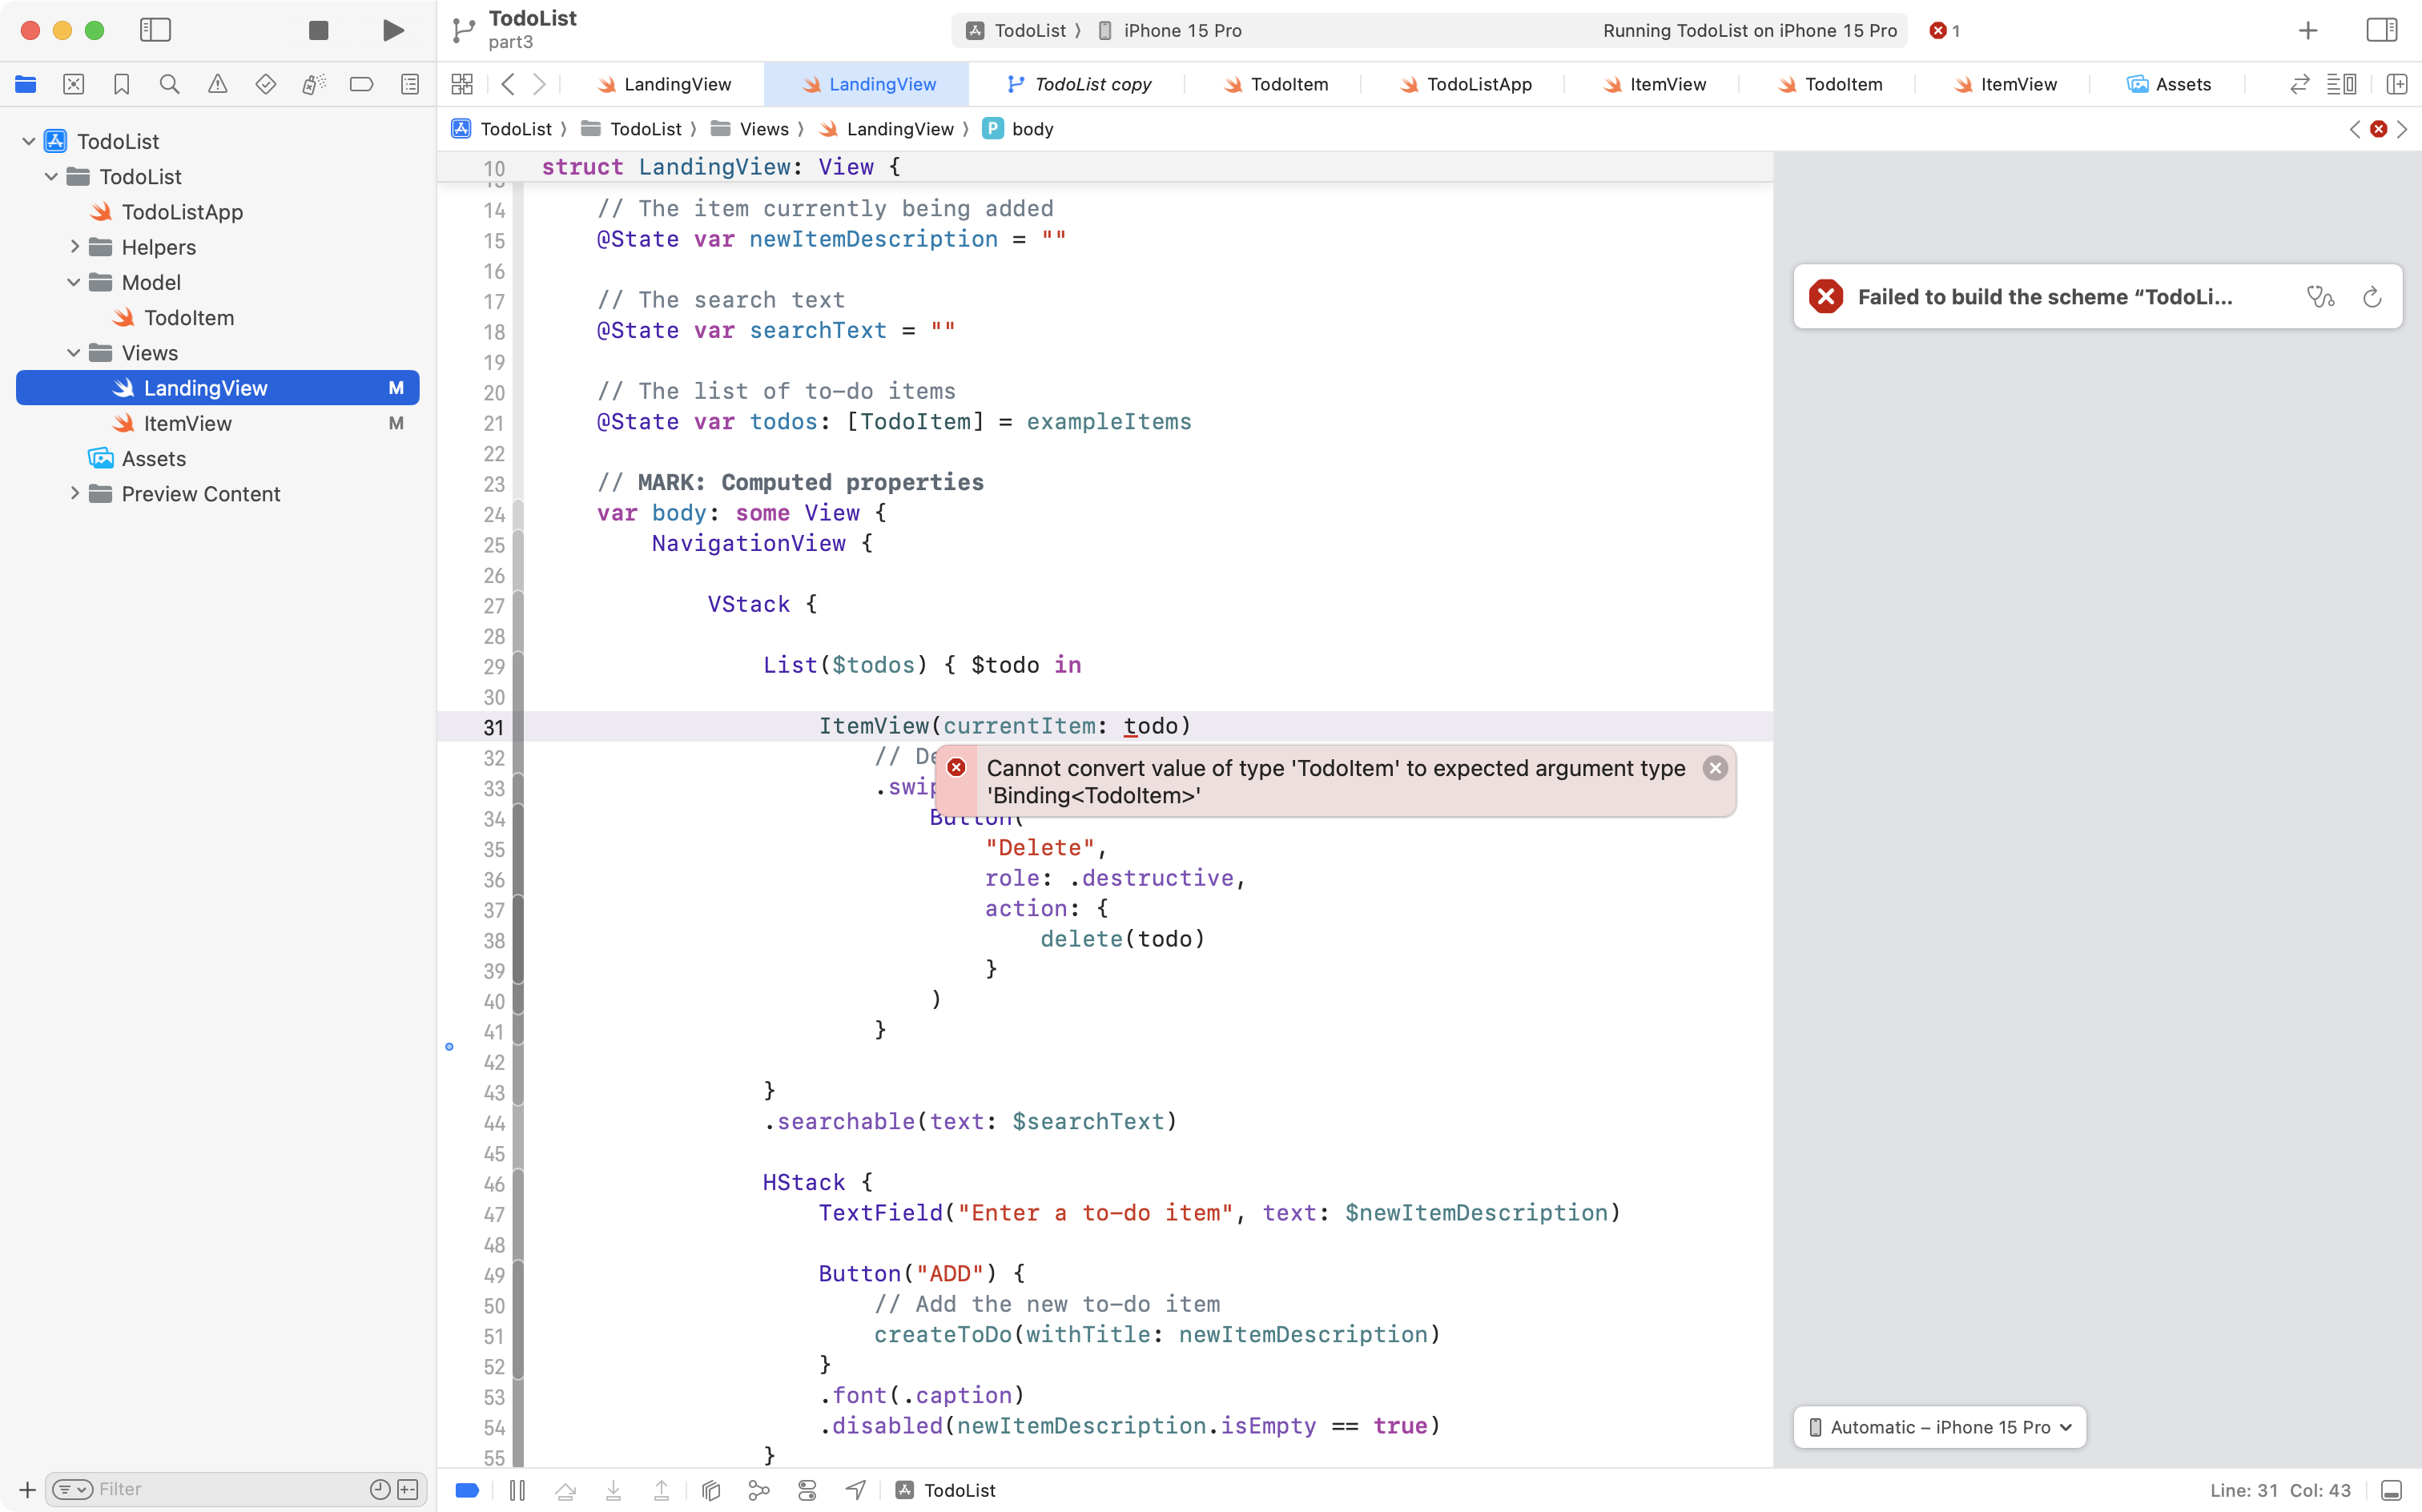Toggle breakpoints activation in debug bar

click(467, 1490)
